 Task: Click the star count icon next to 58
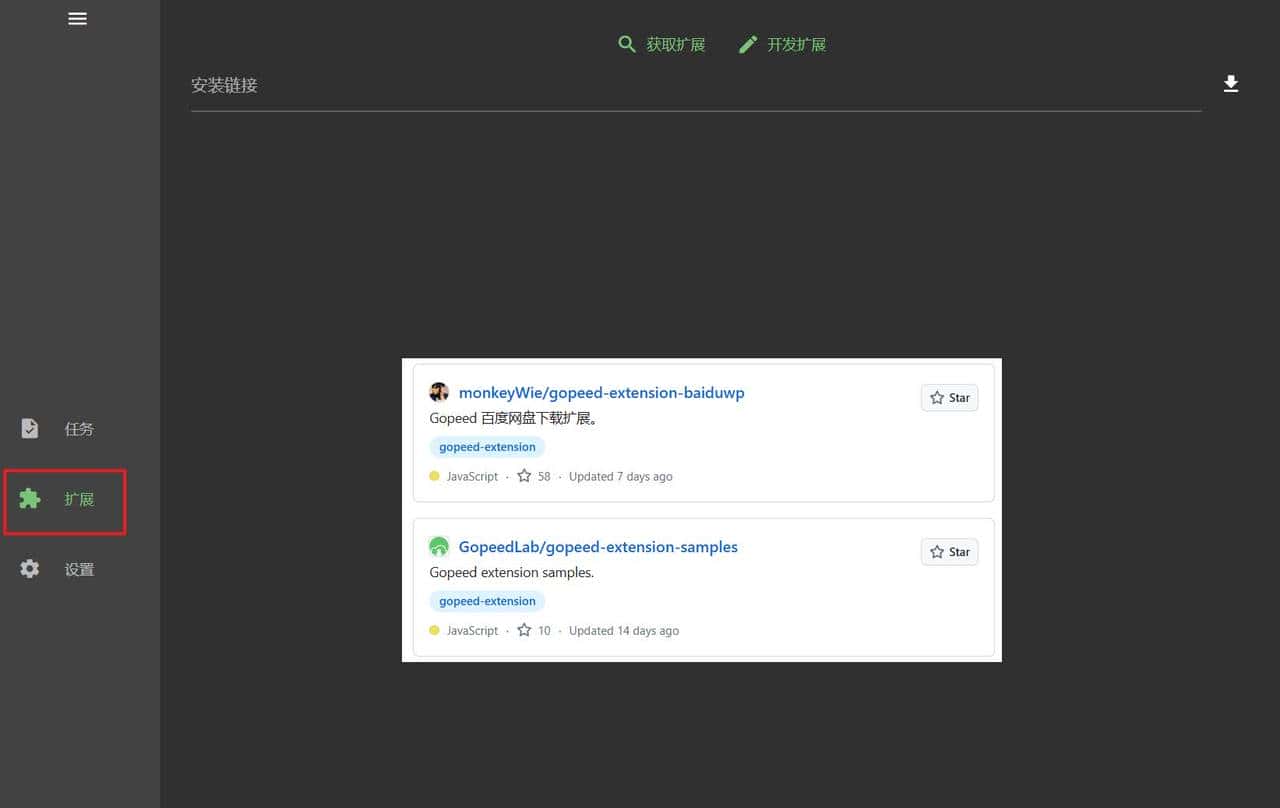[x=524, y=476]
